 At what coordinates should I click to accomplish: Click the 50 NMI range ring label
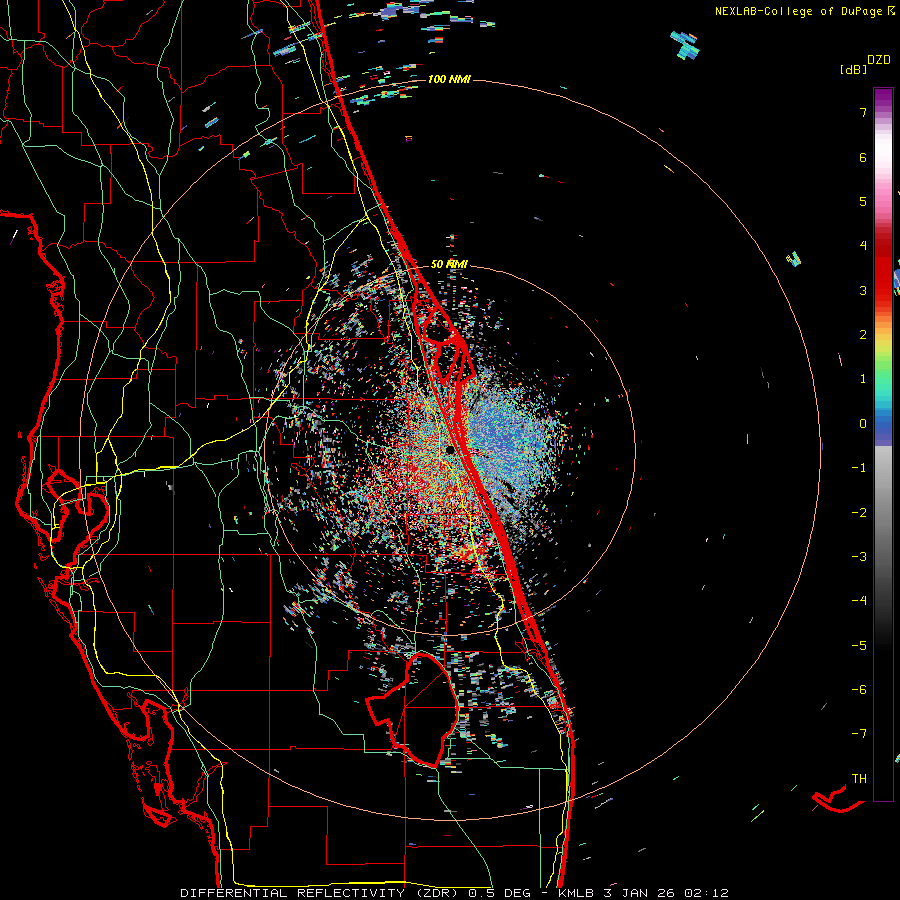pos(449,264)
